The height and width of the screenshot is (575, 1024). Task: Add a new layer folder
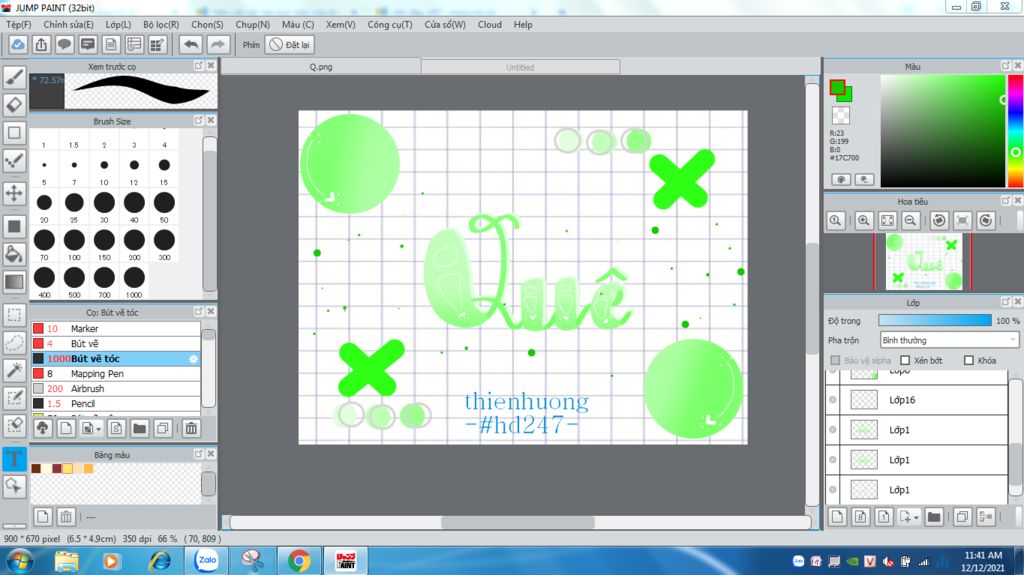tap(934, 517)
